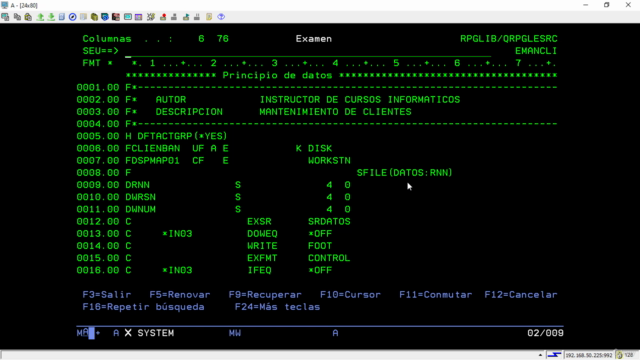Click the tools preferences toolbar icon

(151, 17)
